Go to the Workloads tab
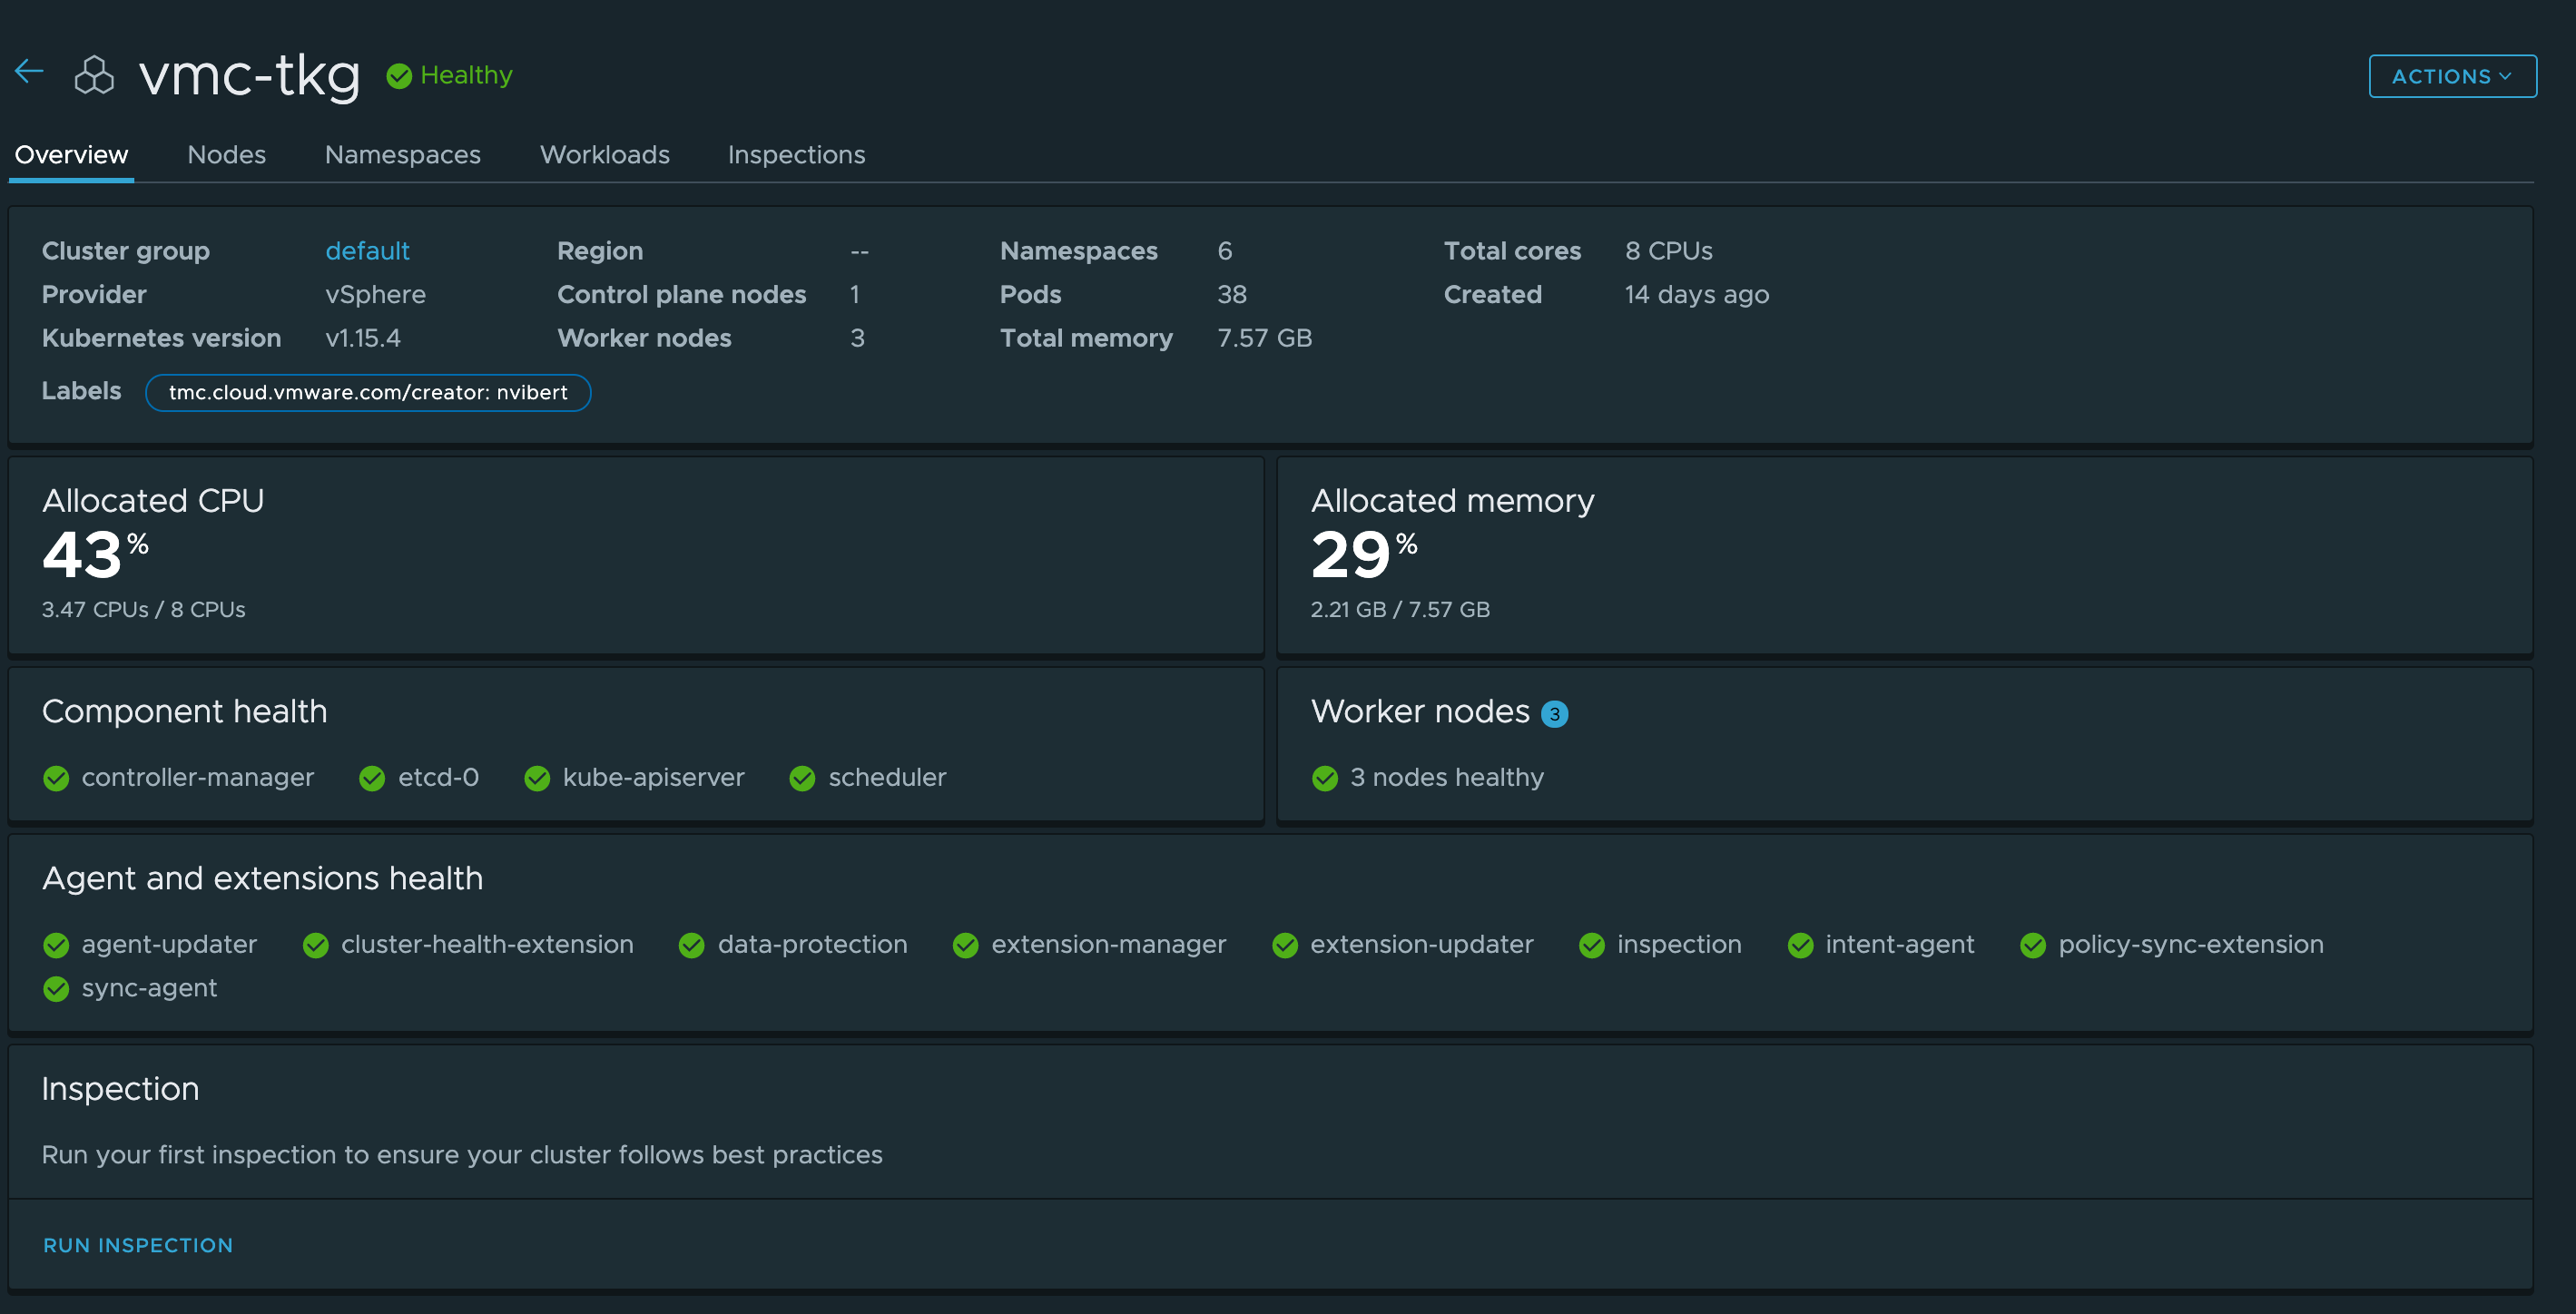 (x=604, y=155)
